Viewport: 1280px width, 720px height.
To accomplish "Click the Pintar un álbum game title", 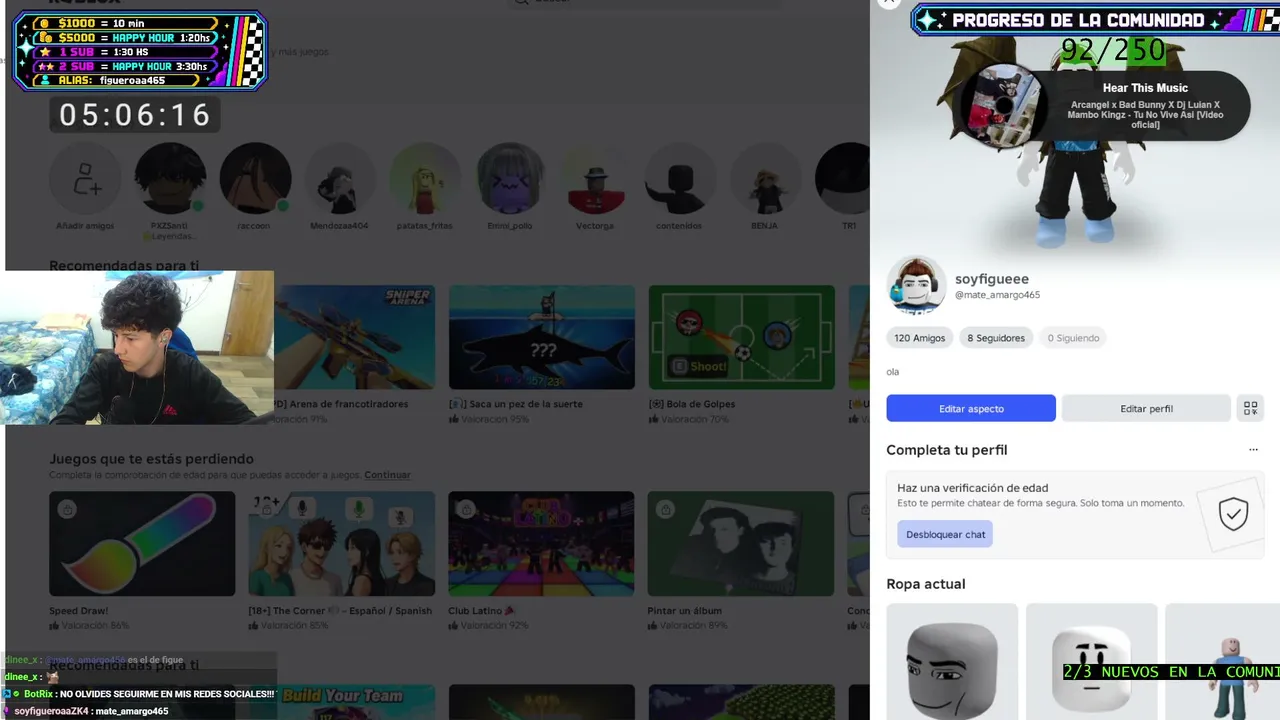I will click(685, 611).
